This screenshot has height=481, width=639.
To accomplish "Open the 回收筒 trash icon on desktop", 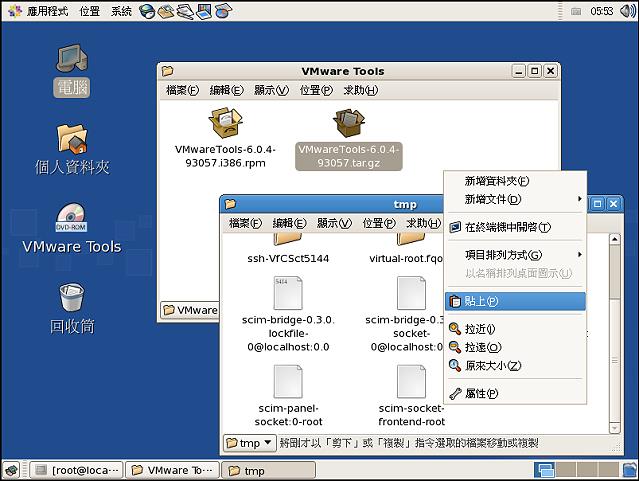I will 72,297.
